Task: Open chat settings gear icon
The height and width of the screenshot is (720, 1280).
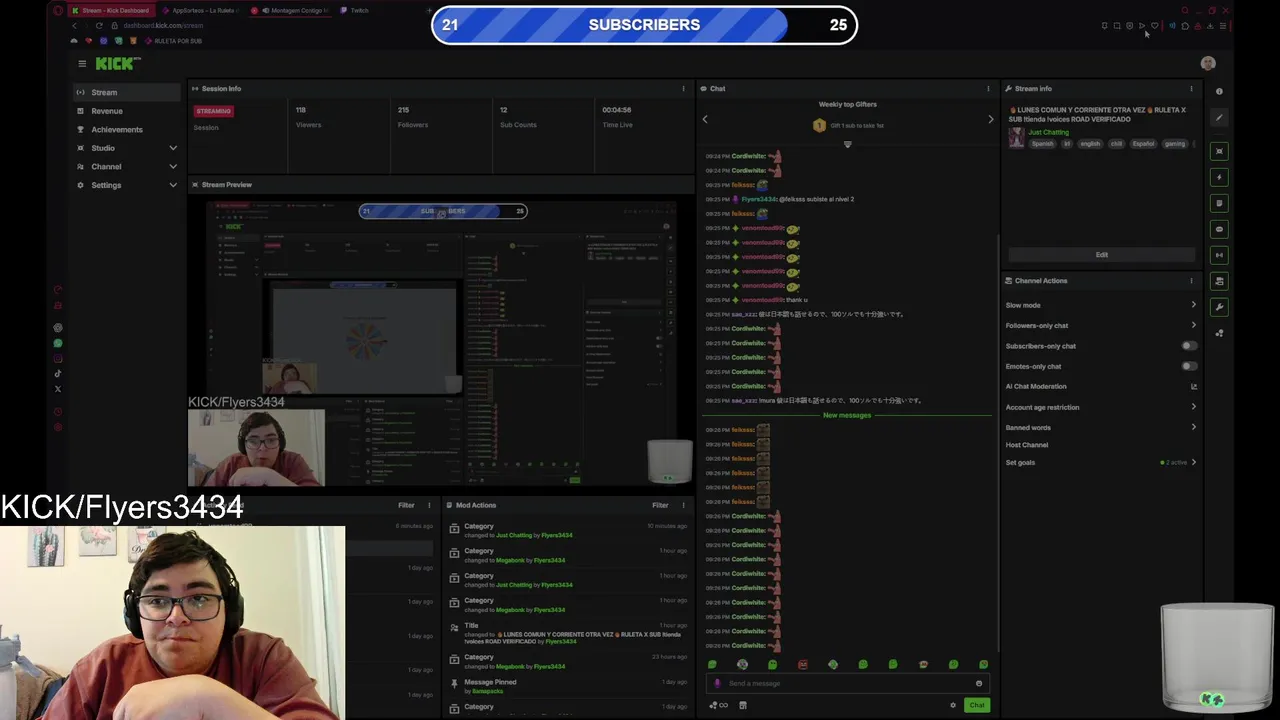Action: (x=953, y=705)
